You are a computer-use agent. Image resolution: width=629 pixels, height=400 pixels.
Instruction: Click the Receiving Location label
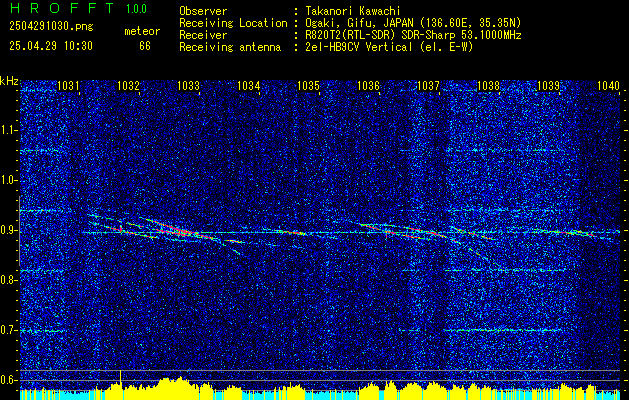coord(233,23)
